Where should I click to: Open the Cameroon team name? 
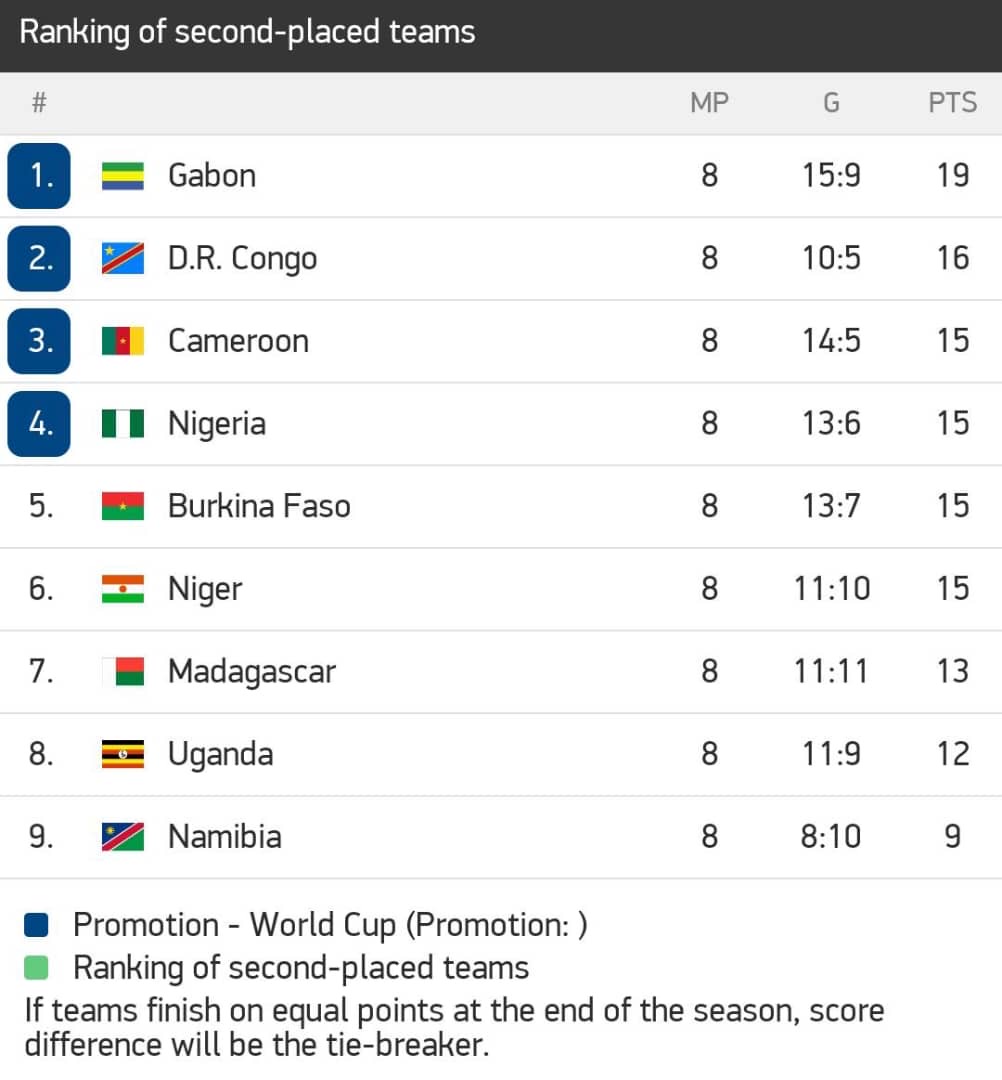238,341
